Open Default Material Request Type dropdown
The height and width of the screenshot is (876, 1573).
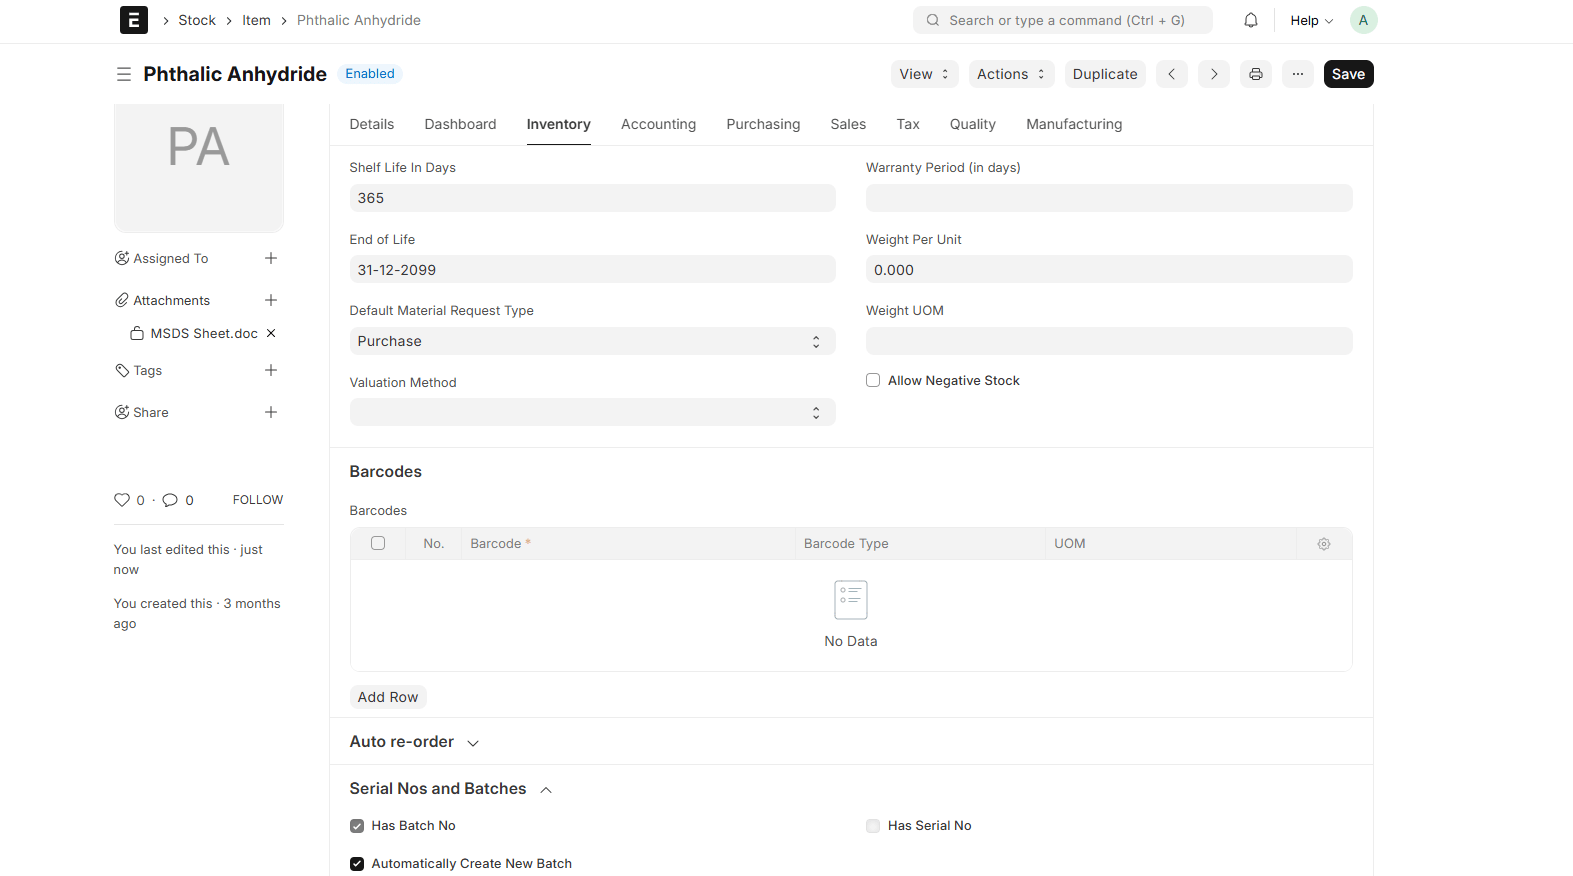click(592, 341)
